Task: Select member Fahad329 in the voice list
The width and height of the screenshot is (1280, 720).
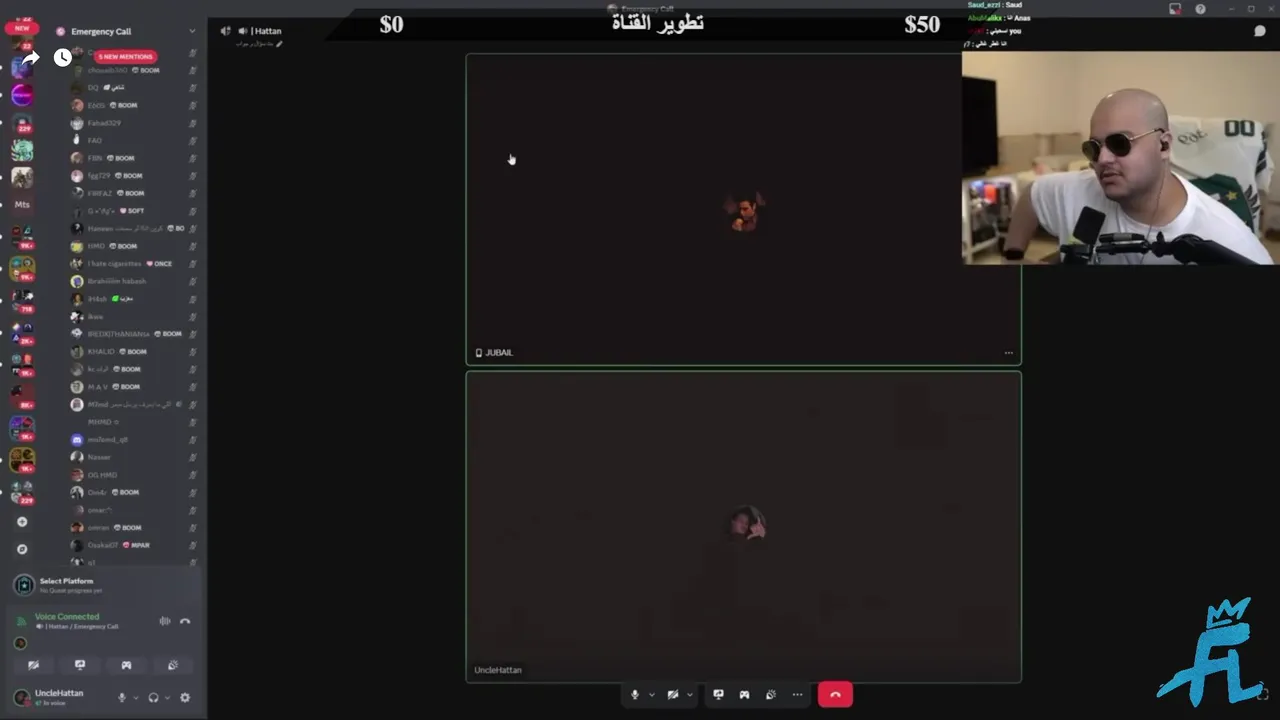Action: pos(134,123)
